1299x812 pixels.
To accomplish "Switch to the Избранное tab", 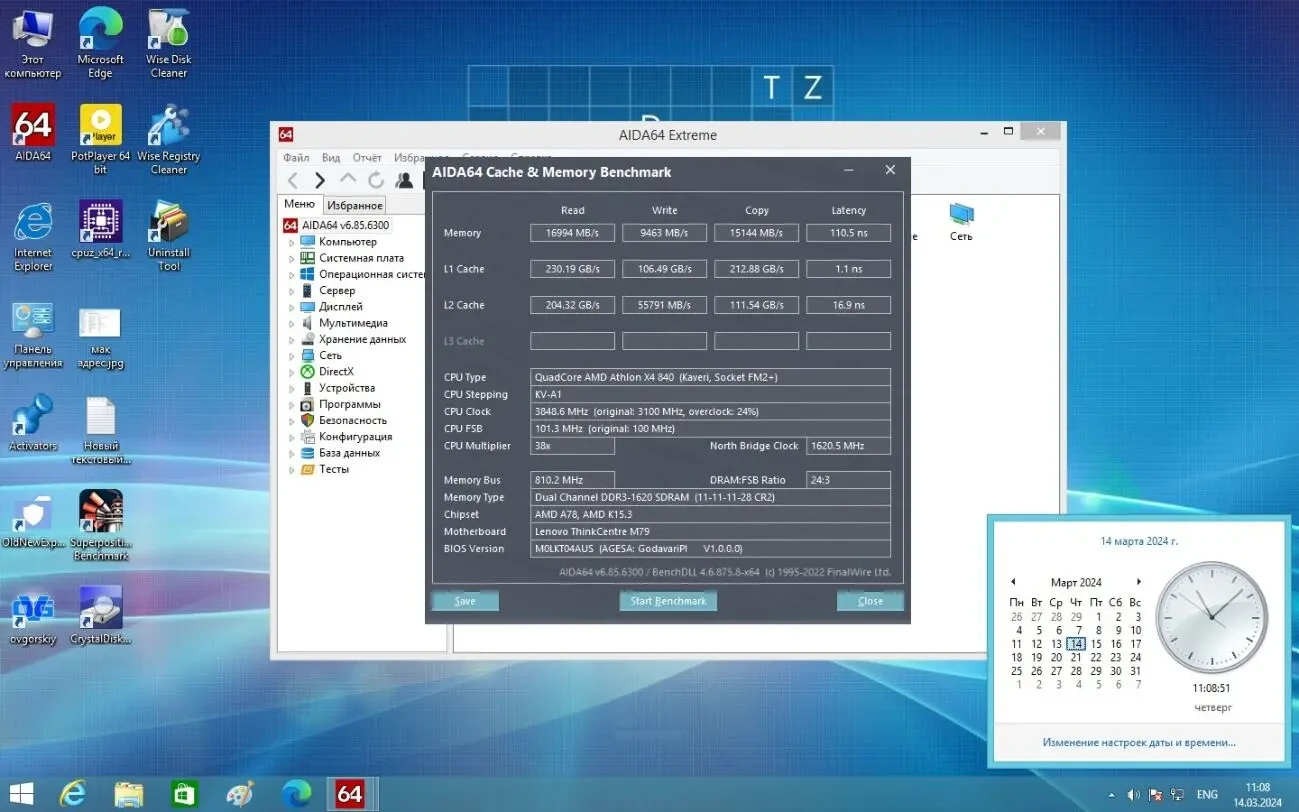I will coord(354,204).
